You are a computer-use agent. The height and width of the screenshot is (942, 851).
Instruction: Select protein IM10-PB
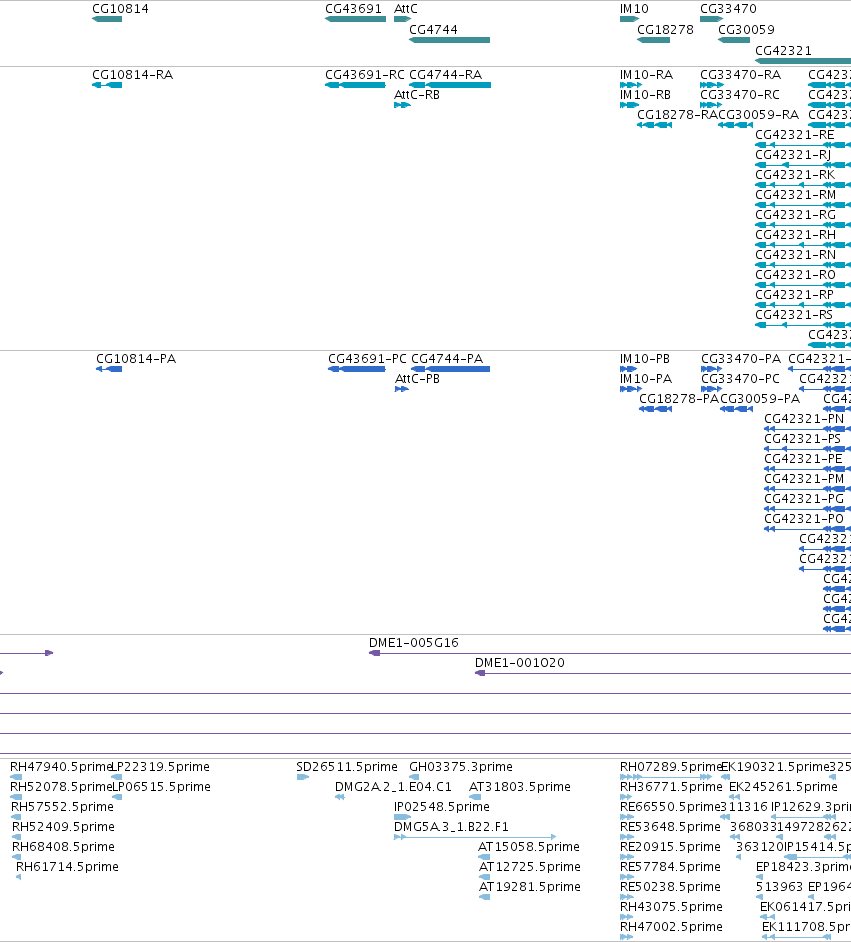click(x=644, y=359)
